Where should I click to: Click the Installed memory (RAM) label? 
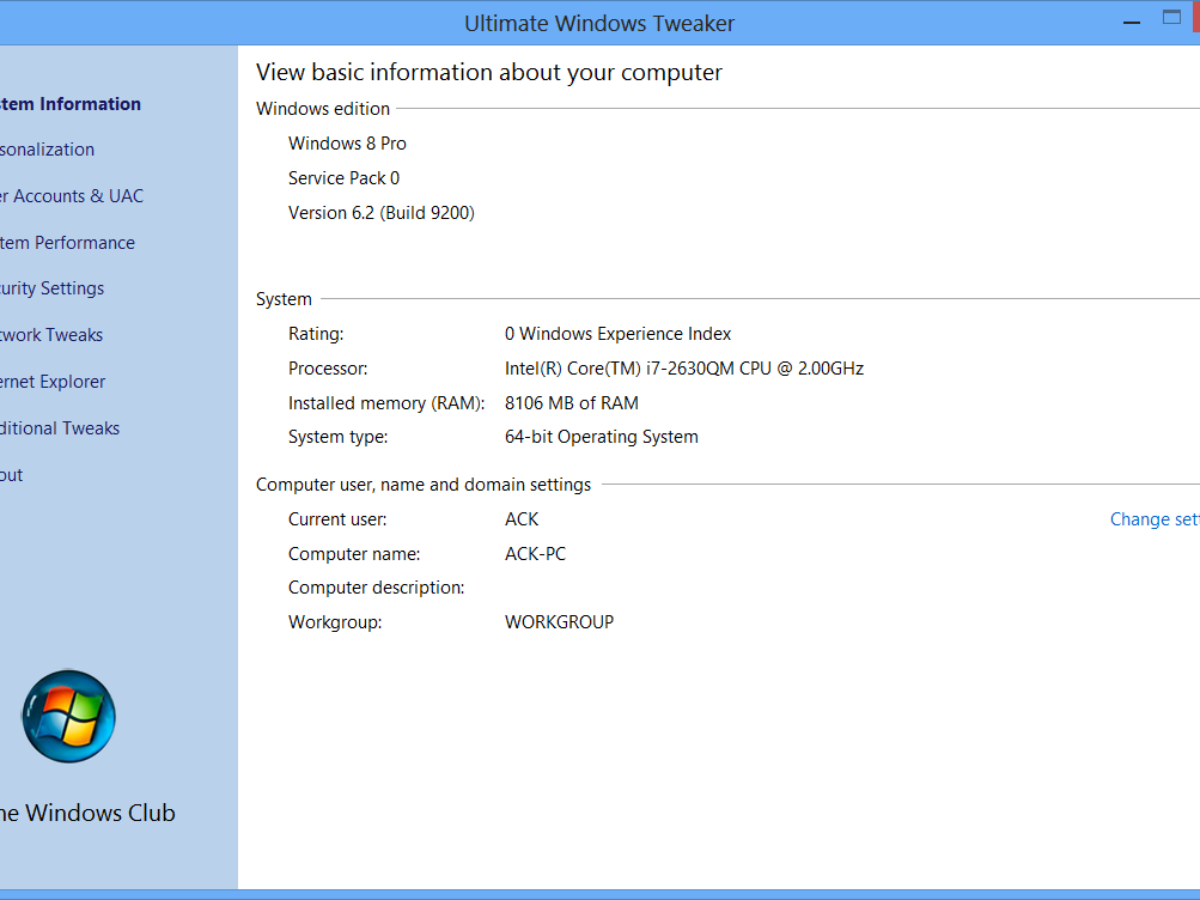(x=387, y=403)
